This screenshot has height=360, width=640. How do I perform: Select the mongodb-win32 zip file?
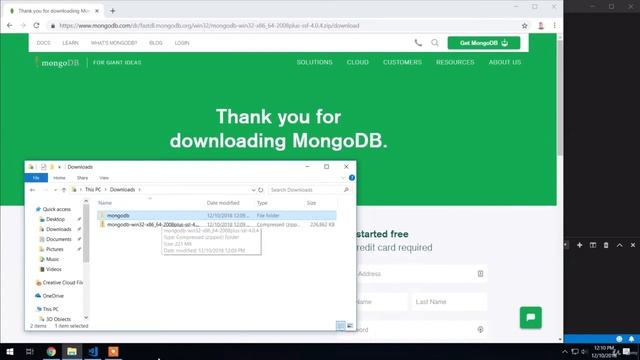tap(217, 224)
